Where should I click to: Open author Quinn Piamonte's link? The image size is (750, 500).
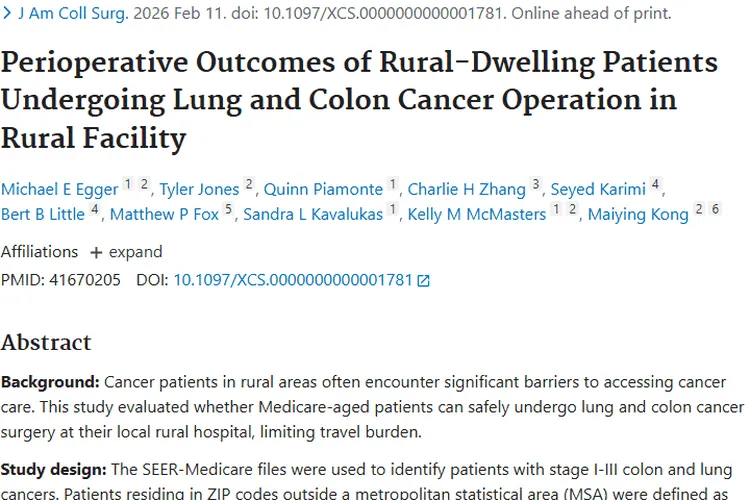[323, 189]
